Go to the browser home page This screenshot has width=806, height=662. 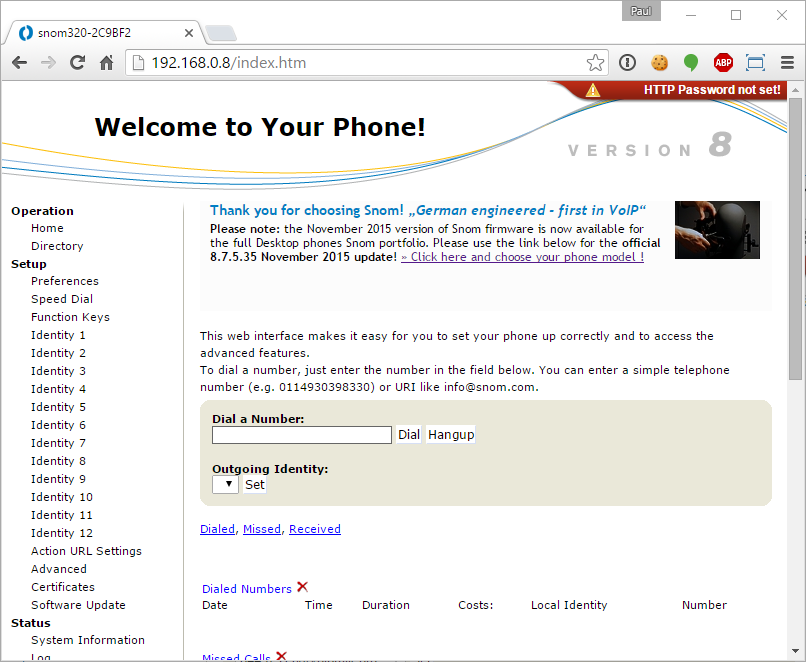pos(106,63)
